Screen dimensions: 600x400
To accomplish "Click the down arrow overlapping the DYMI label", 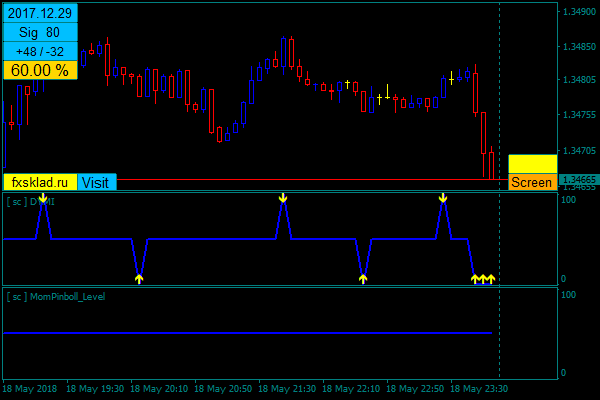I will [x=43, y=198].
